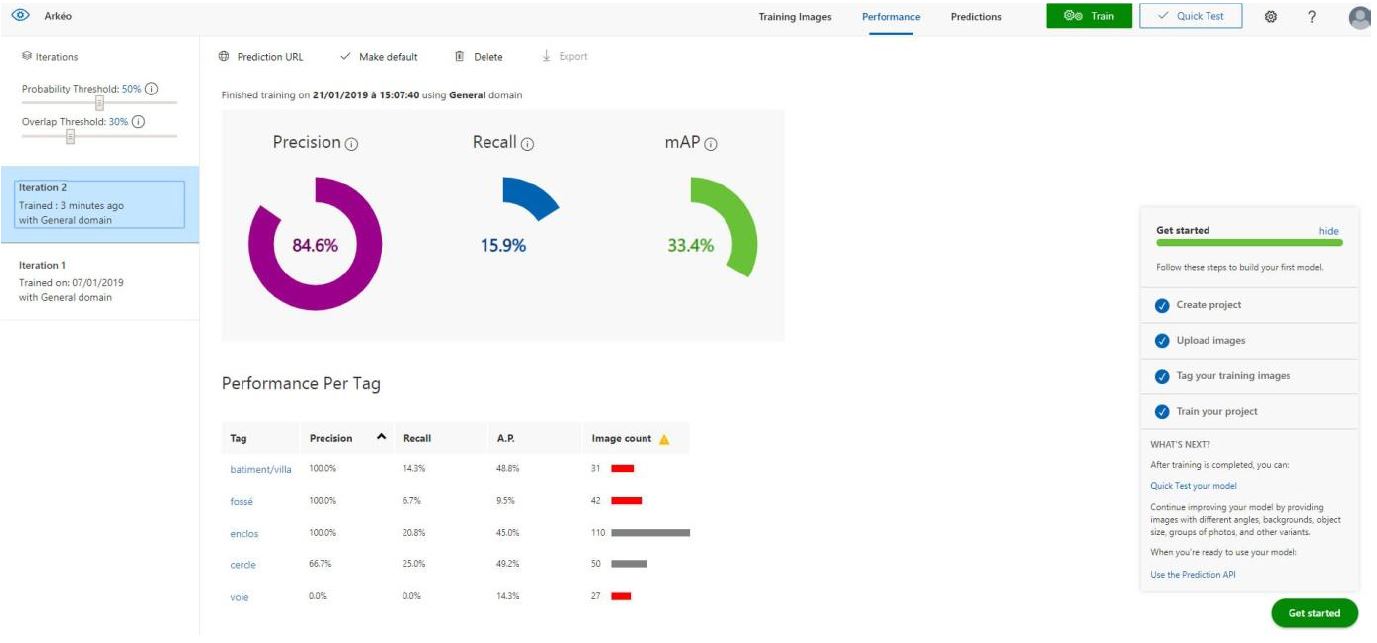Click Make default in the toolbar
Screen dimensions: 1377x643
click(379, 57)
